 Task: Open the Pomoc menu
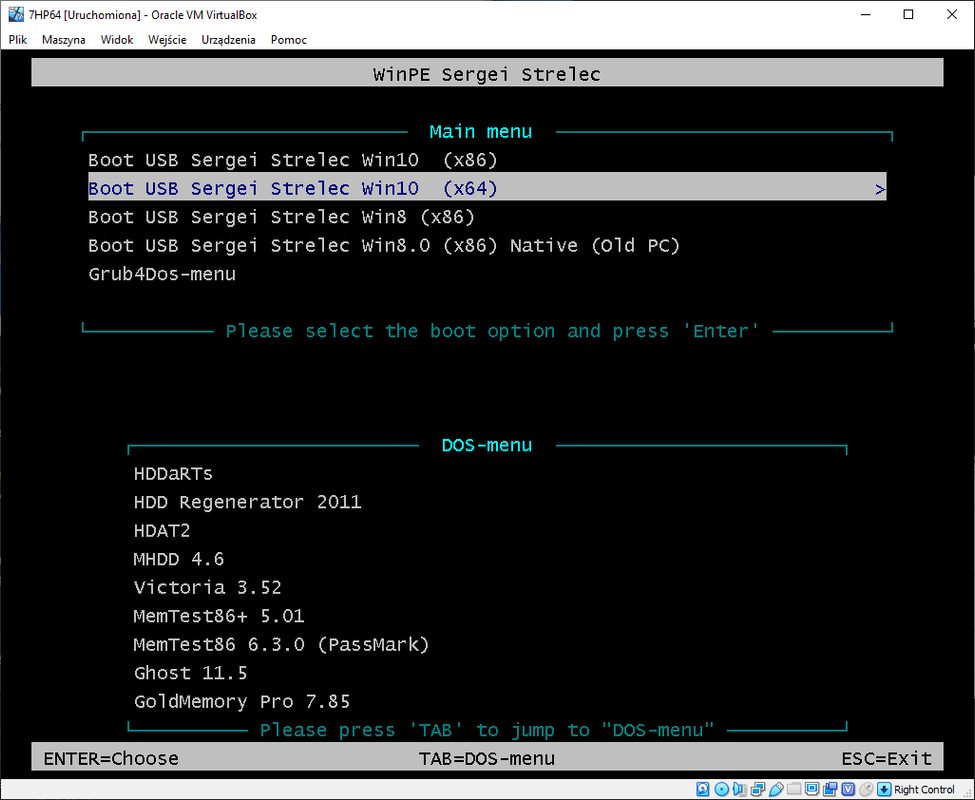[x=289, y=40]
